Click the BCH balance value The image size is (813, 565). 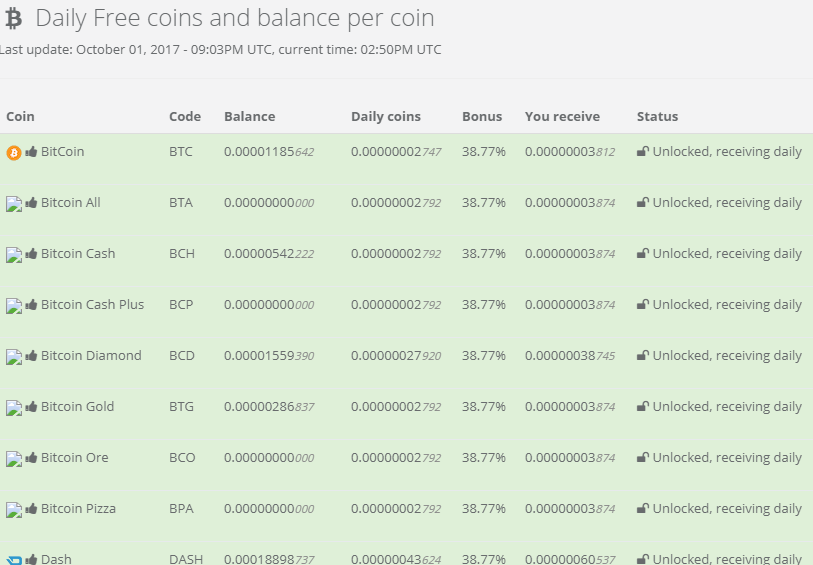tap(269, 253)
